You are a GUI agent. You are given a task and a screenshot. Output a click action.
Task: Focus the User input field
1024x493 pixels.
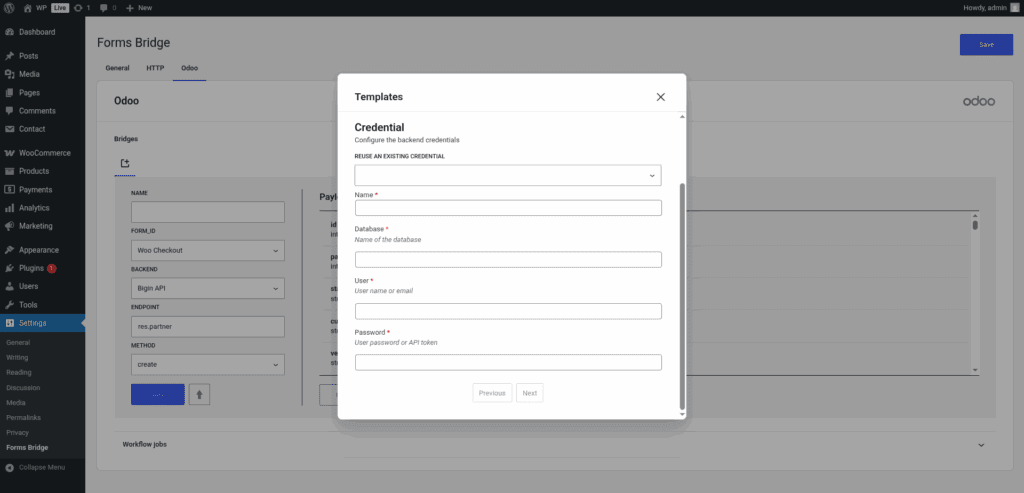[x=508, y=311]
